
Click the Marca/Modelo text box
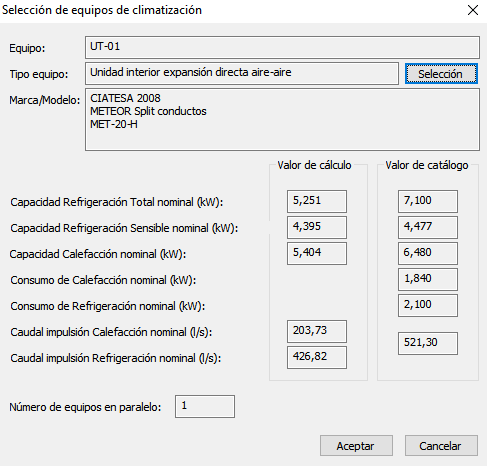click(282, 119)
